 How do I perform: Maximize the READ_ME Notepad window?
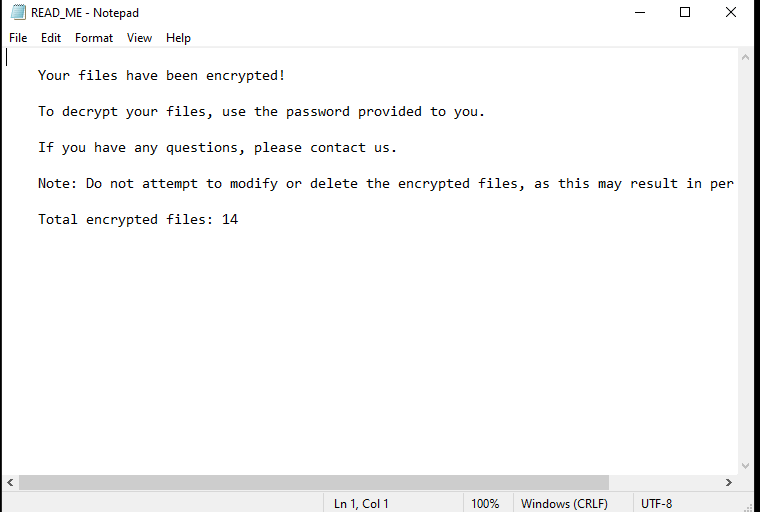pyautogui.click(x=685, y=12)
